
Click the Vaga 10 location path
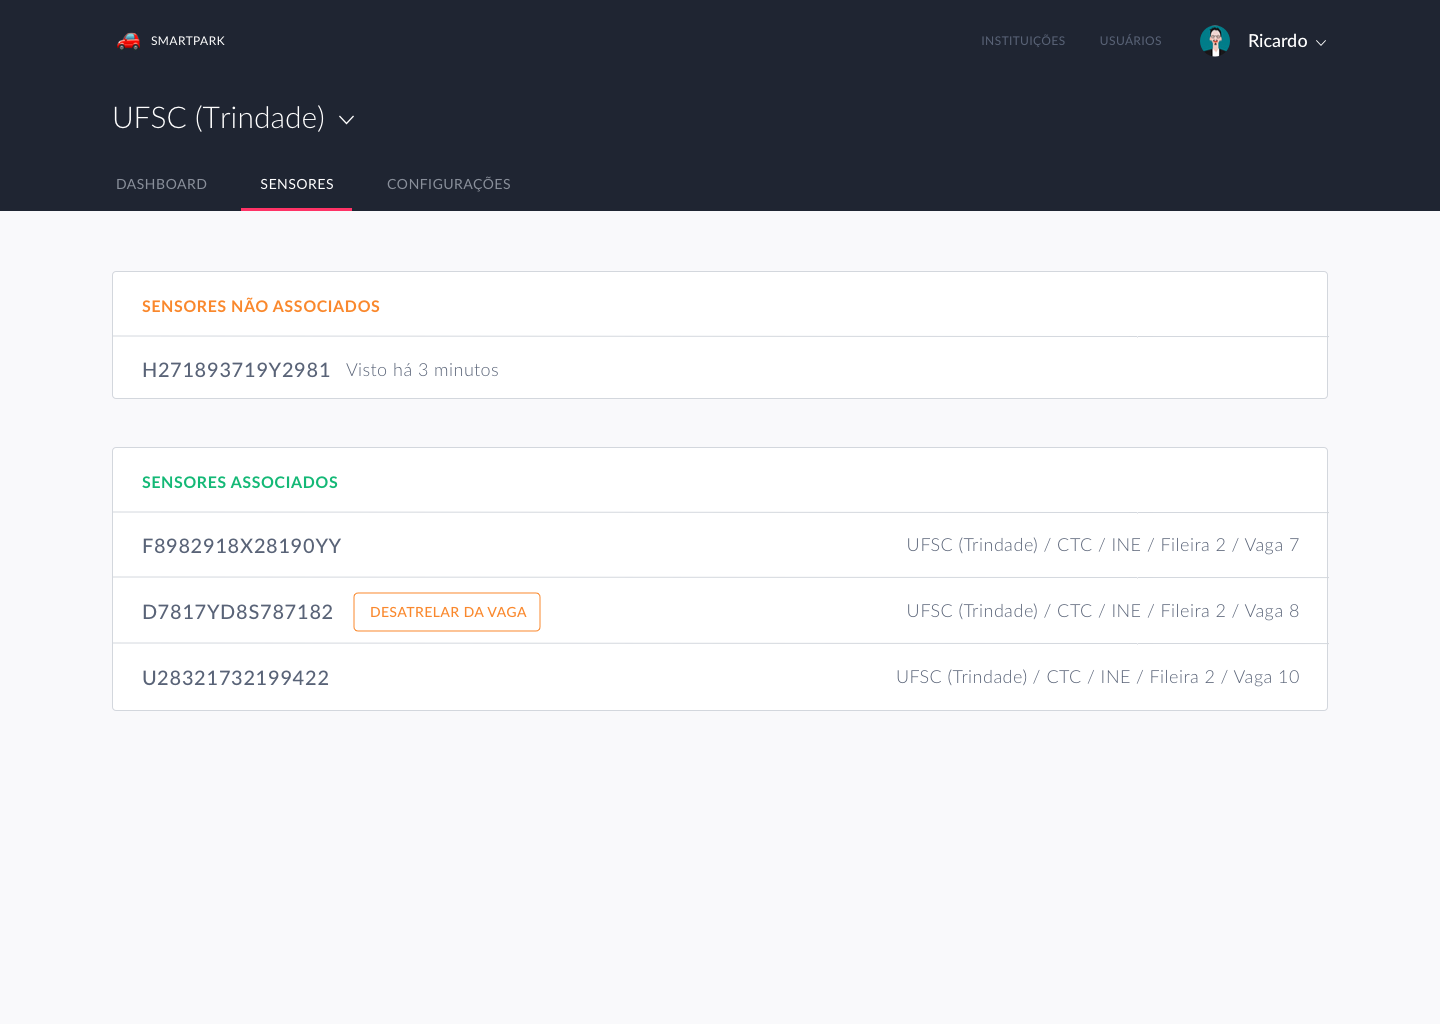tap(1097, 677)
